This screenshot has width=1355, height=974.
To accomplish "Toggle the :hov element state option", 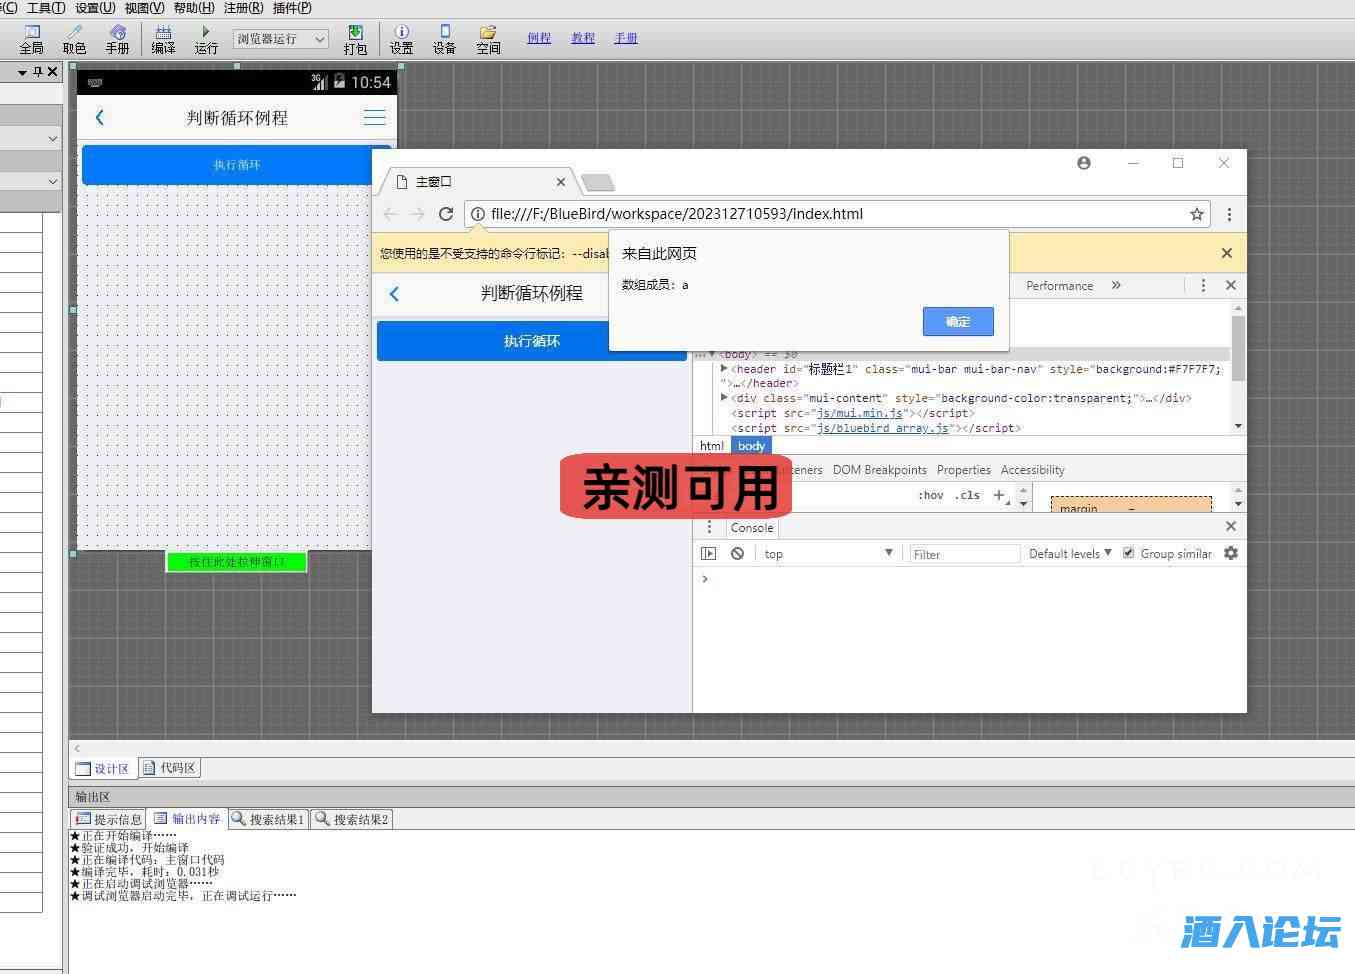I will 930,495.
